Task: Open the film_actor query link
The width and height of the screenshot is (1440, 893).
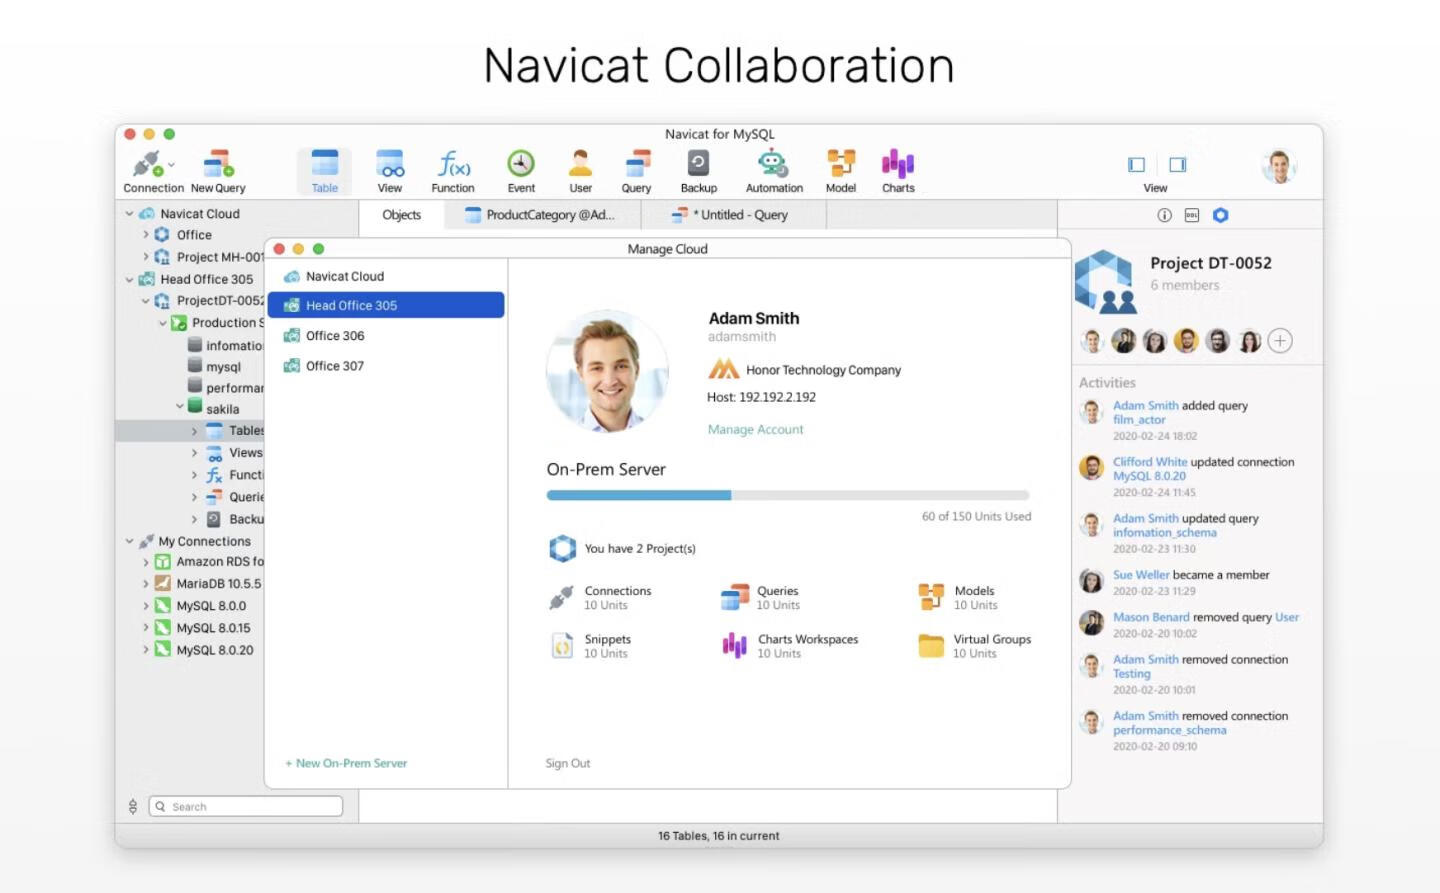Action: click(1139, 420)
